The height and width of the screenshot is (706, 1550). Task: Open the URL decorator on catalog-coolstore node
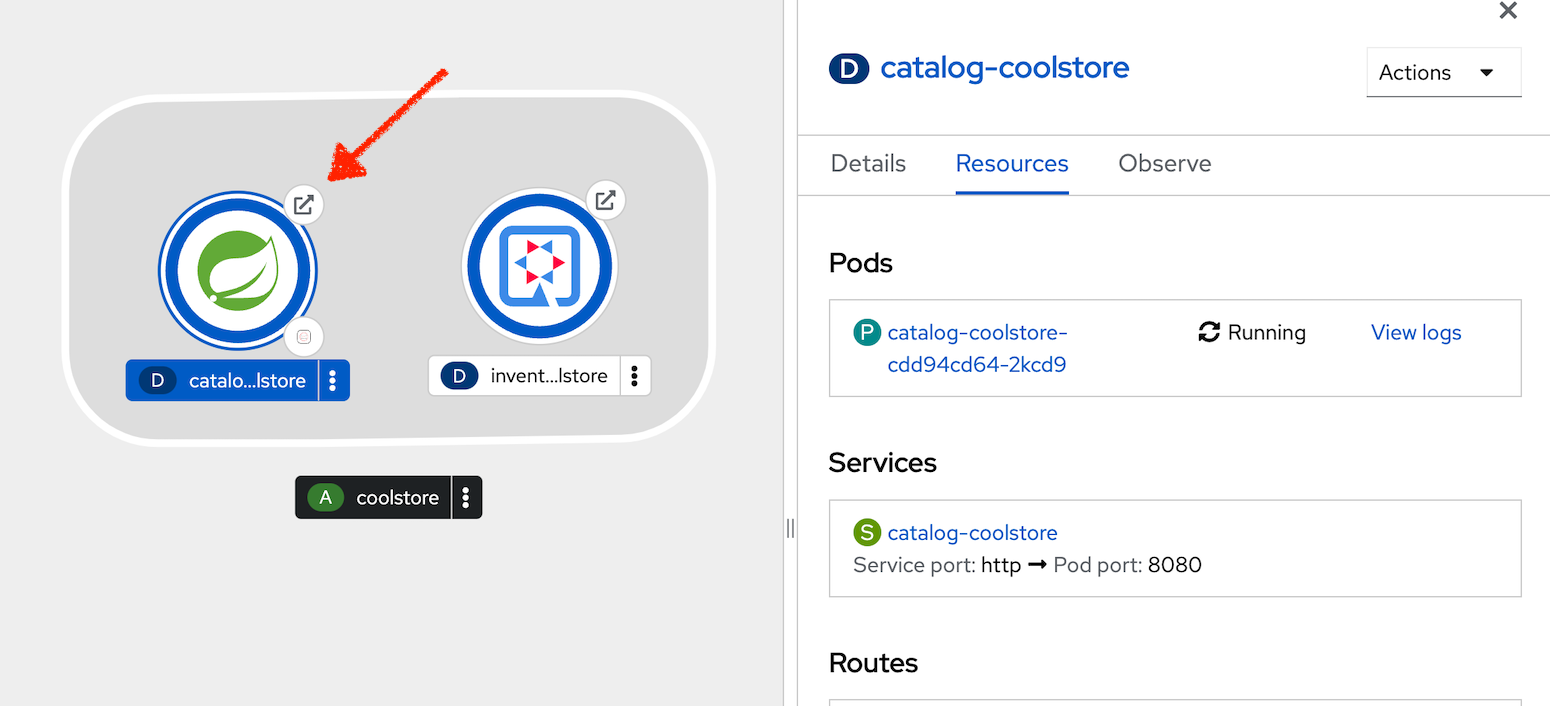(304, 204)
